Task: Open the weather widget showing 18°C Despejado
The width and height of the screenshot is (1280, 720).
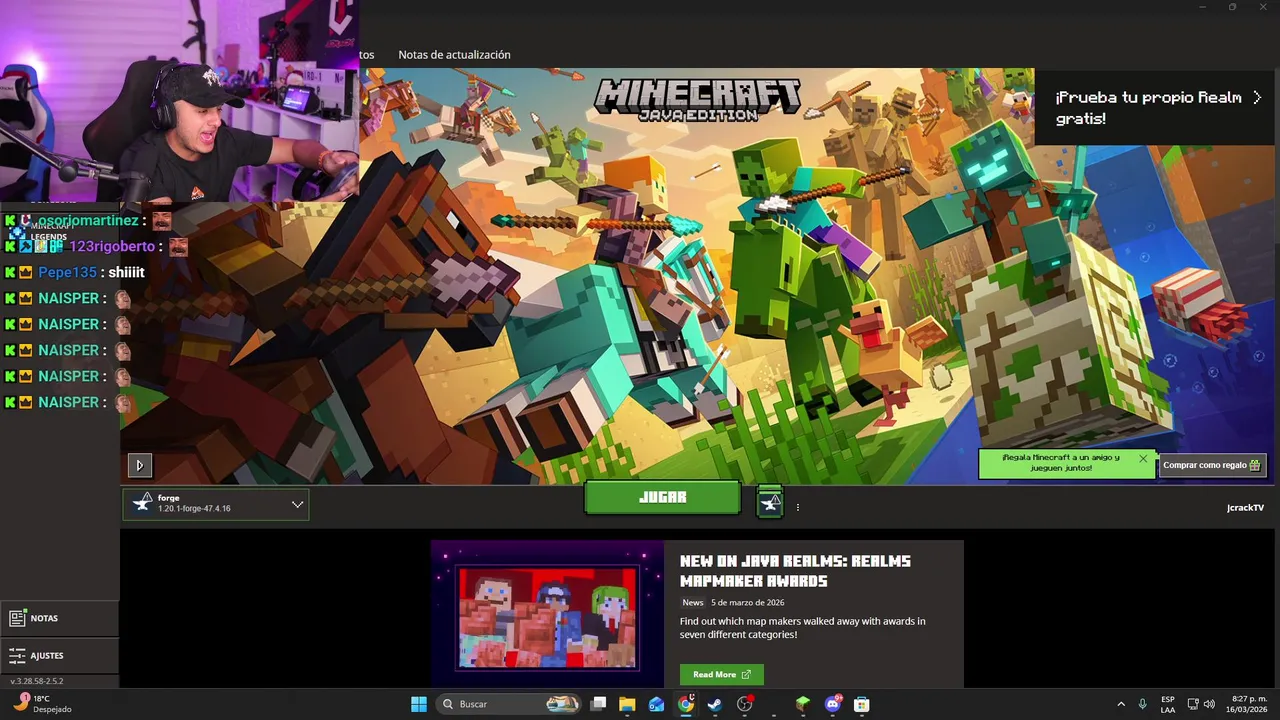Action: pyautogui.click(x=42, y=704)
